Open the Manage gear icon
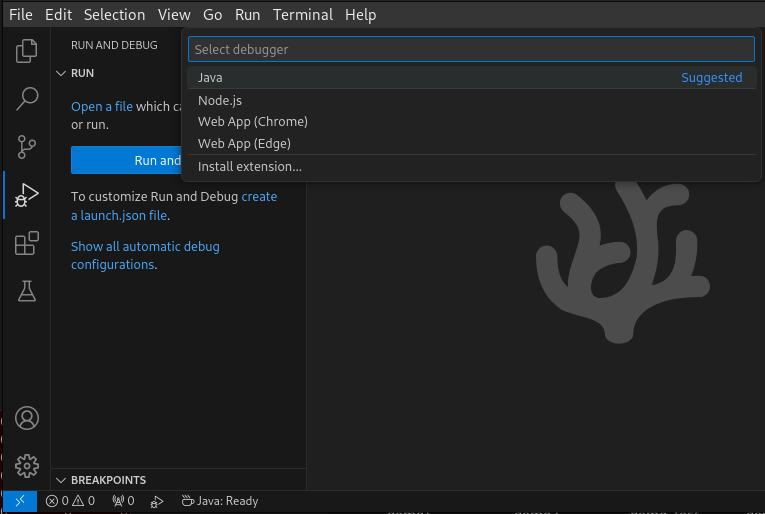Screen dimensions: 765x514 point(26,466)
